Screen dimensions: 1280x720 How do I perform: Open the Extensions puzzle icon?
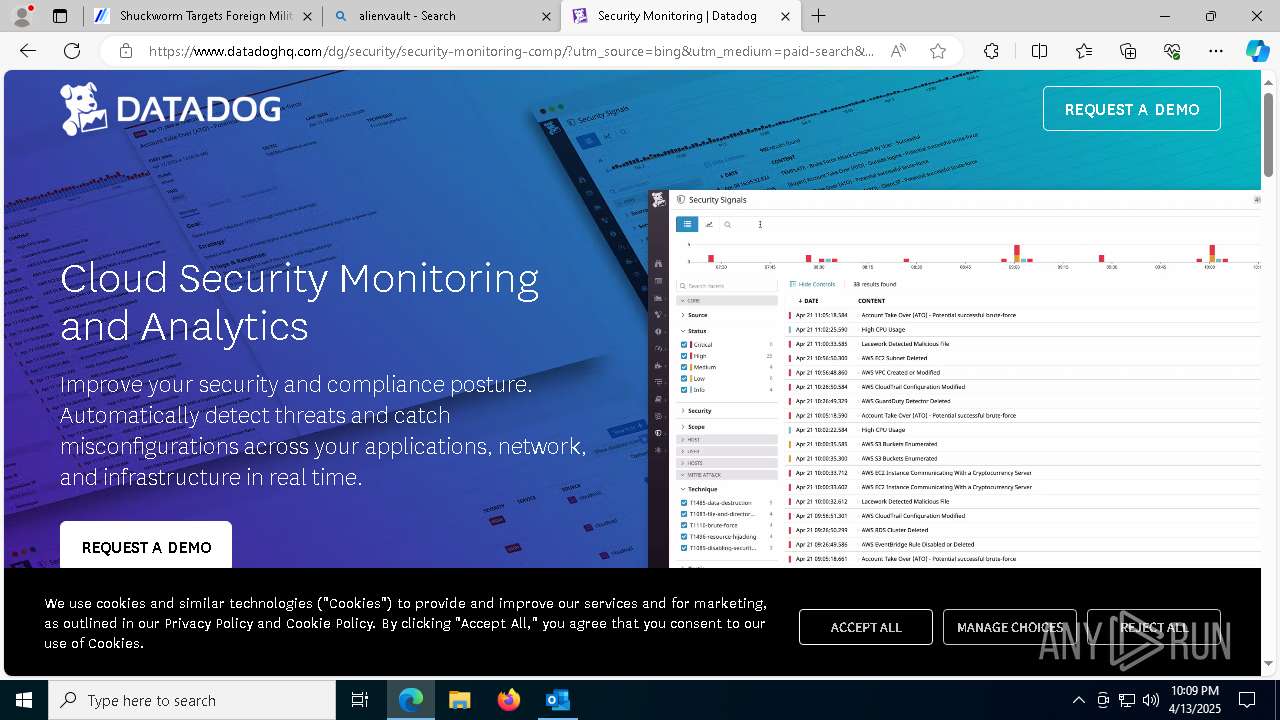pyautogui.click(x=991, y=51)
